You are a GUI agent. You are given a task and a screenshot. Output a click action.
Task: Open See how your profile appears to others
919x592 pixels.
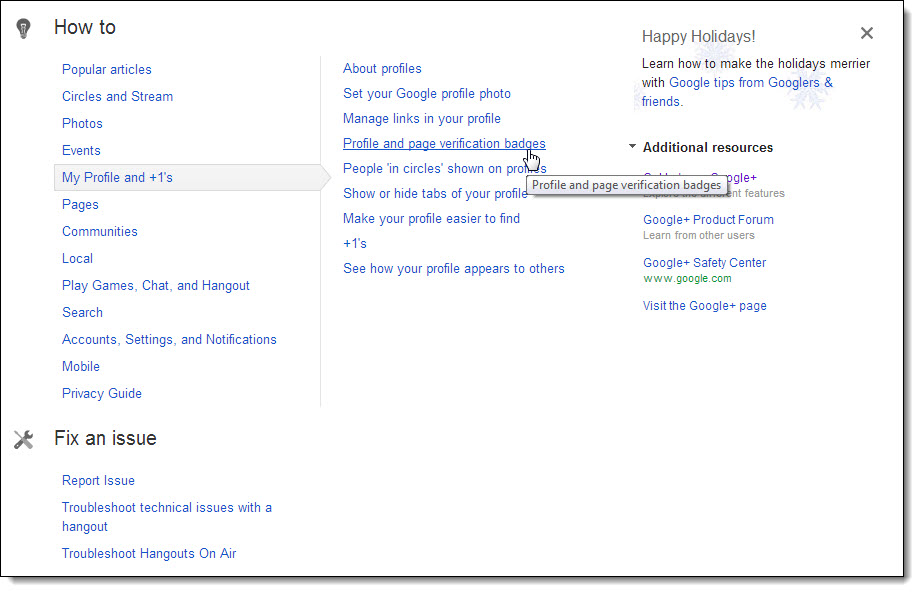(454, 268)
